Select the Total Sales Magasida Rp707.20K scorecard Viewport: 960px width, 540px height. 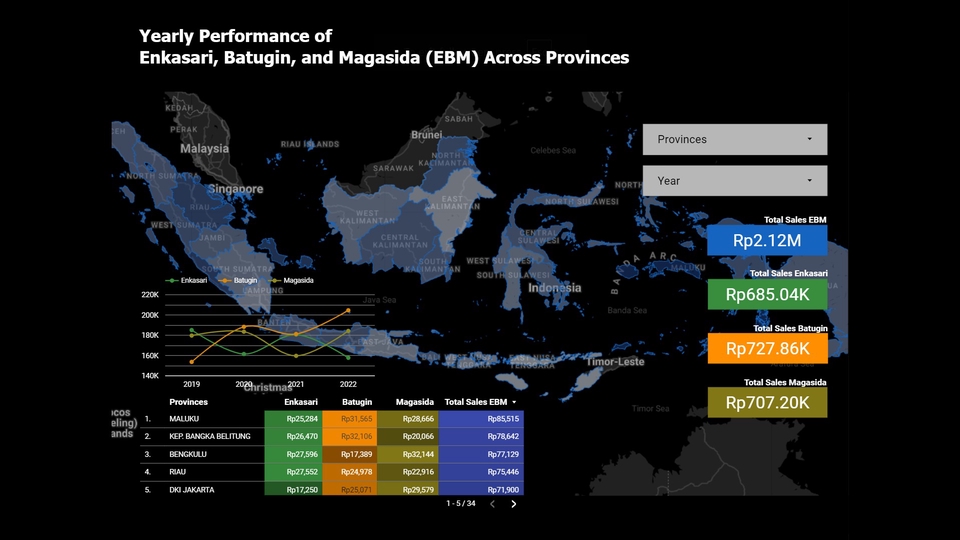pyautogui.click(x=767, y=402)
